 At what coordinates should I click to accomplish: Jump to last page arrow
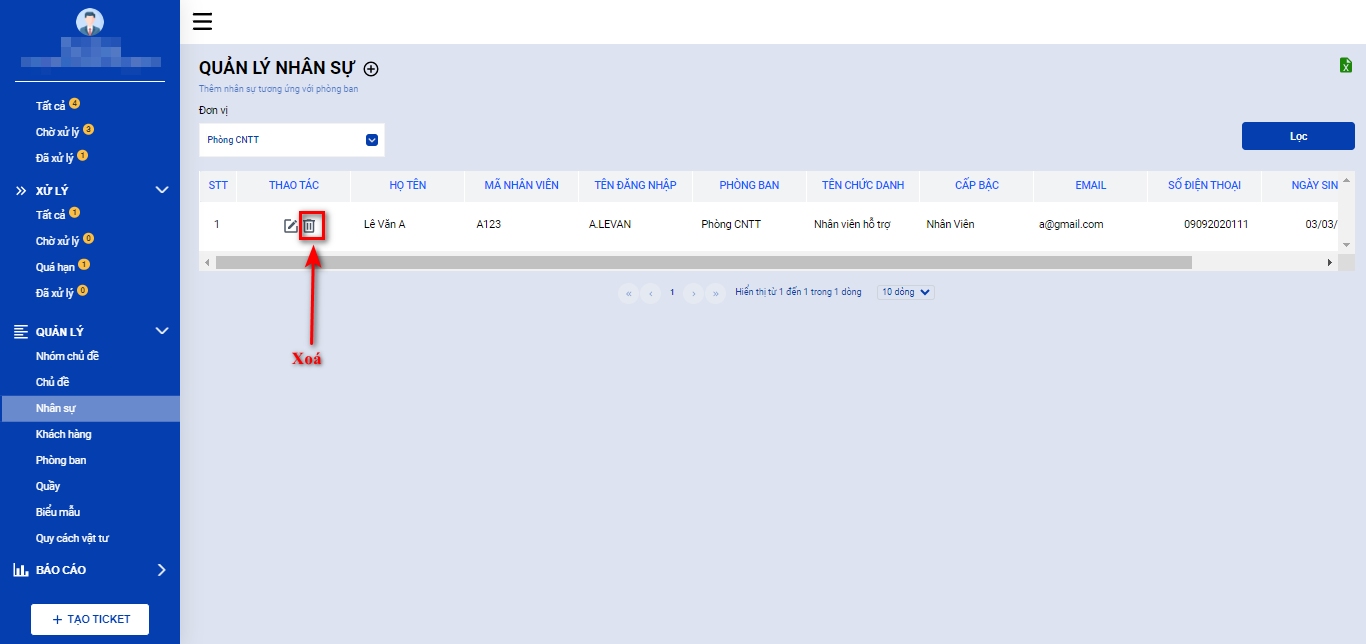pos(715,293)
